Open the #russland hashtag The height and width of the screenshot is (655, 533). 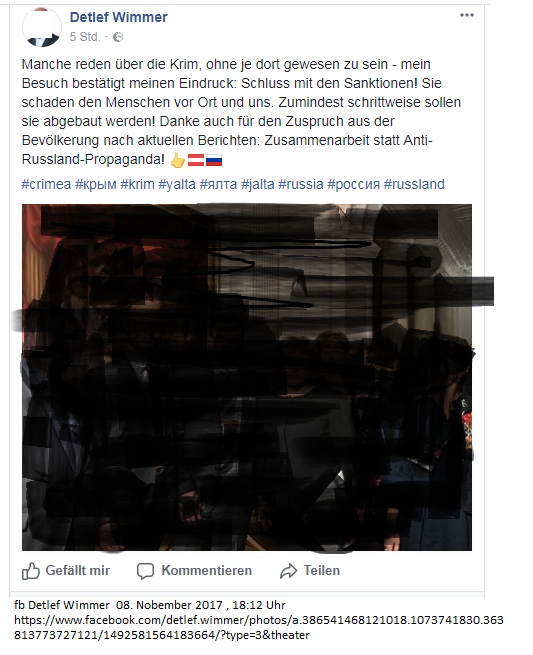click(414, 184)
